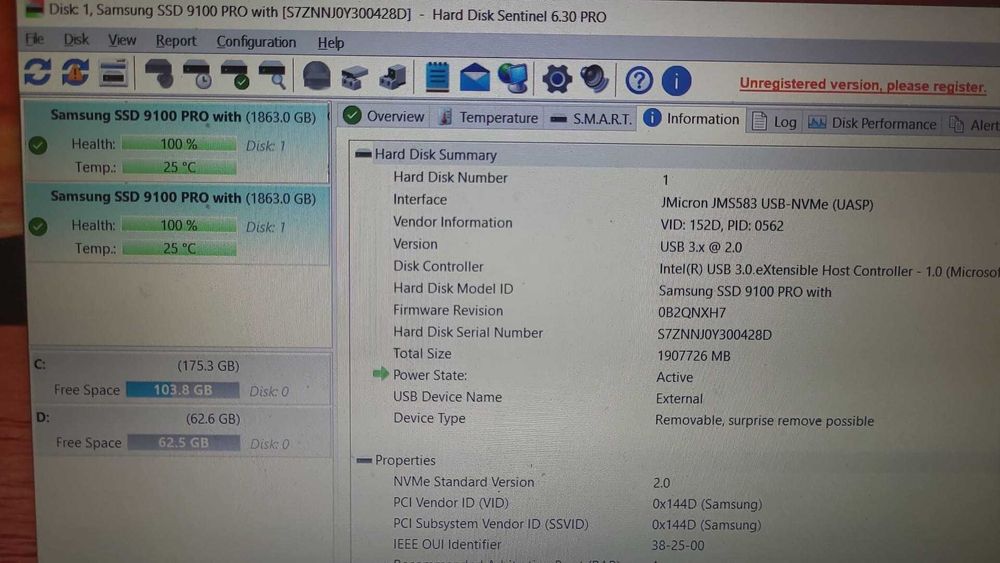Click the 'PCI Subsystem Vendor ID (SSVID)' label
This screenshot has width=1000, height=563.
490,523
